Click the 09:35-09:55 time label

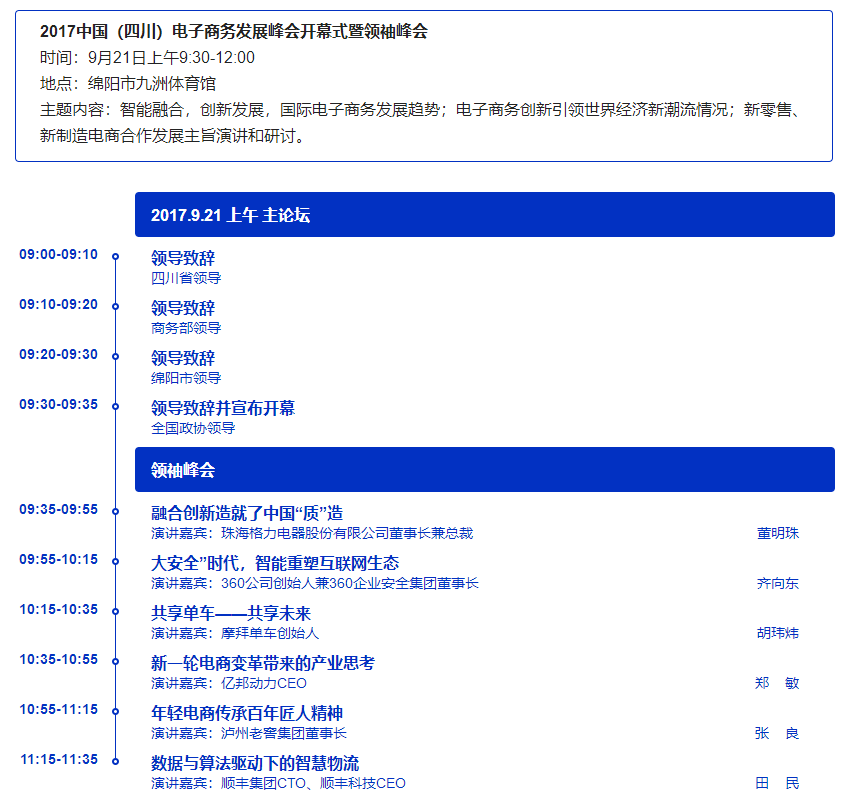point(59,509)
